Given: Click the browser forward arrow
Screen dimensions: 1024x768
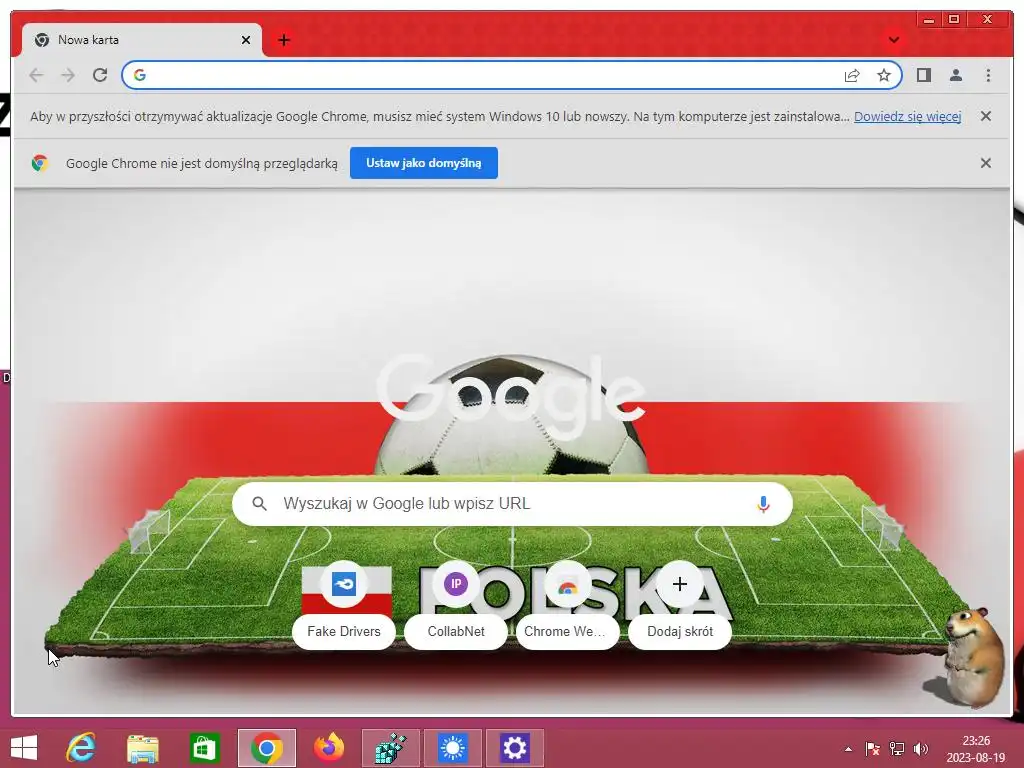Looking at the screenshot, I should 68,75.
